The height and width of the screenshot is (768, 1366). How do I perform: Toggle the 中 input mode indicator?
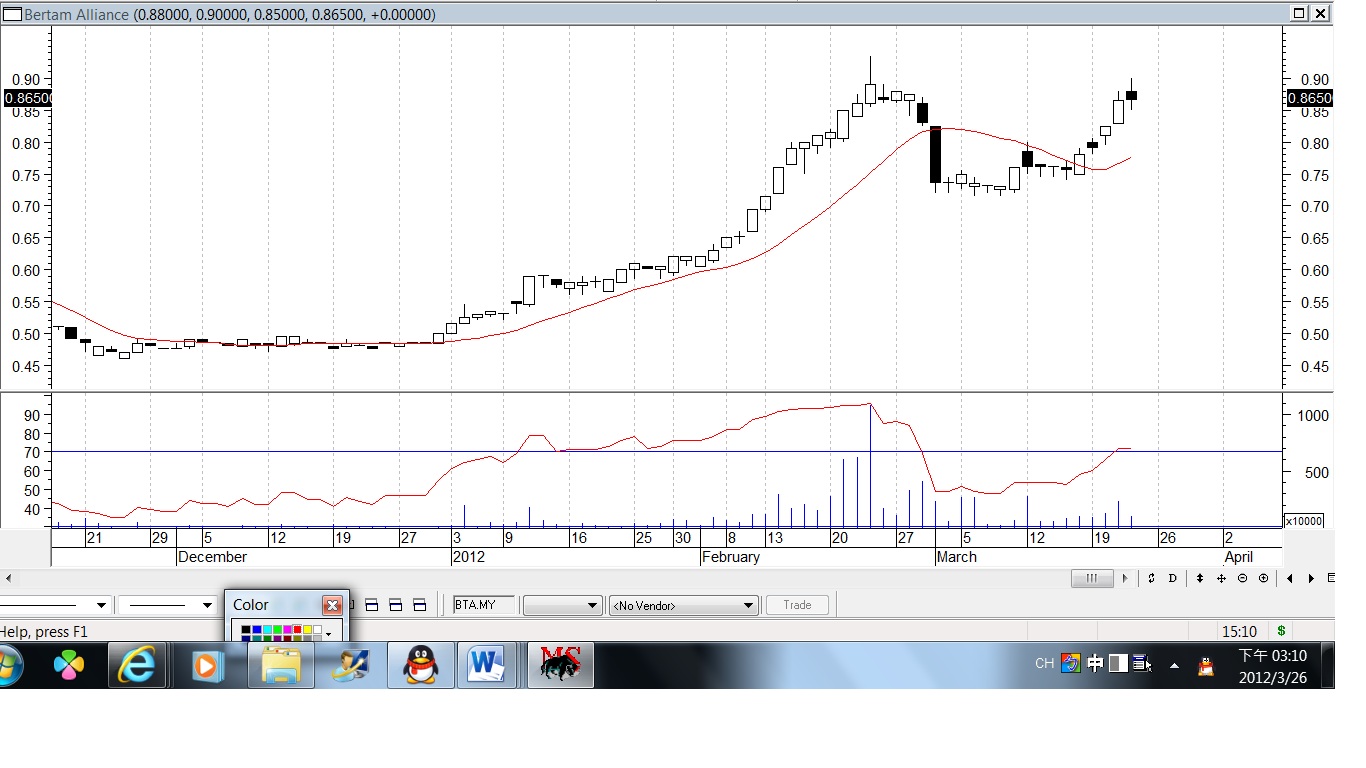(x=1095, y=663)
